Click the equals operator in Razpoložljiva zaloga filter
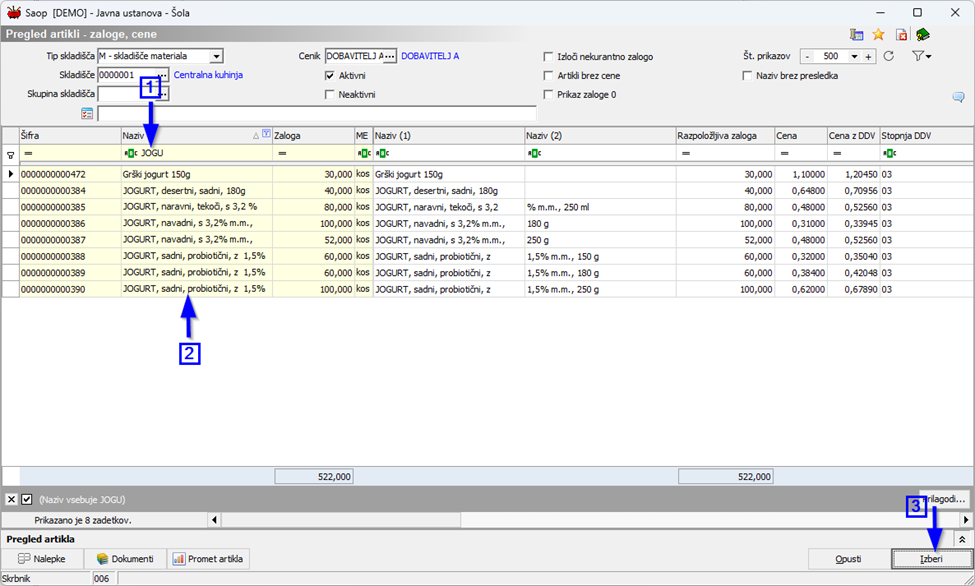The height and width of the screenshot is (586, 975). click(685, 153)
